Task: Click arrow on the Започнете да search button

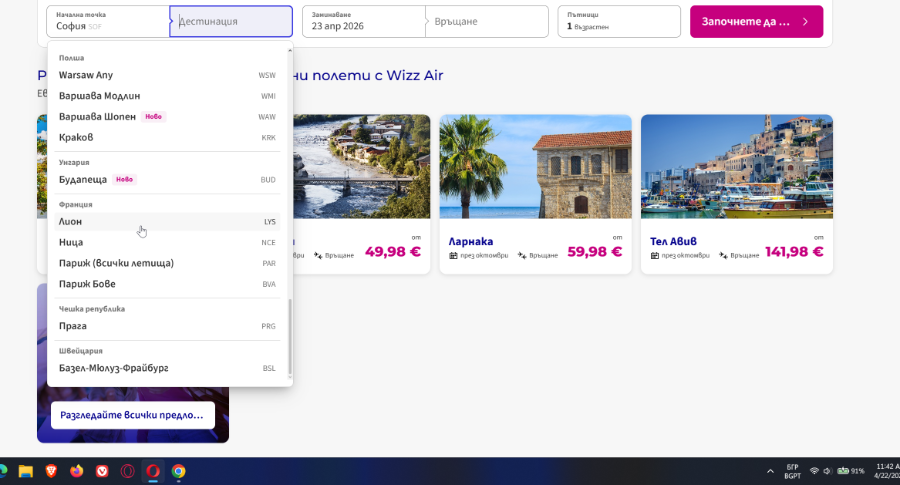Action: coord(805,22)
